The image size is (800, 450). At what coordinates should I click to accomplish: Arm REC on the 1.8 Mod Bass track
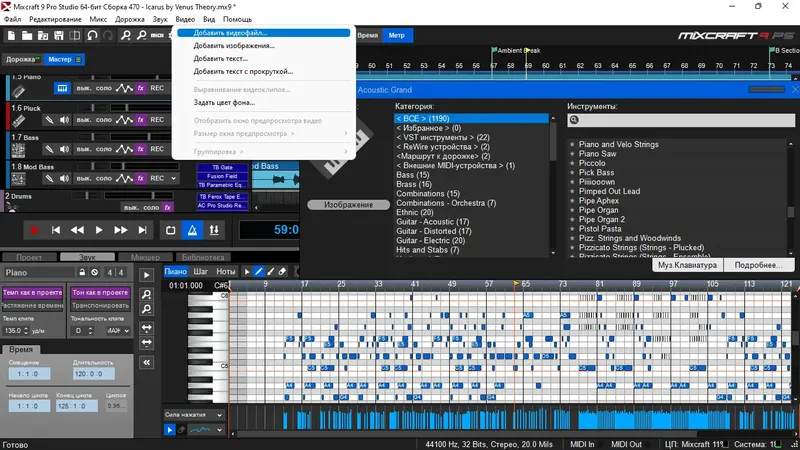pos(157,179)
